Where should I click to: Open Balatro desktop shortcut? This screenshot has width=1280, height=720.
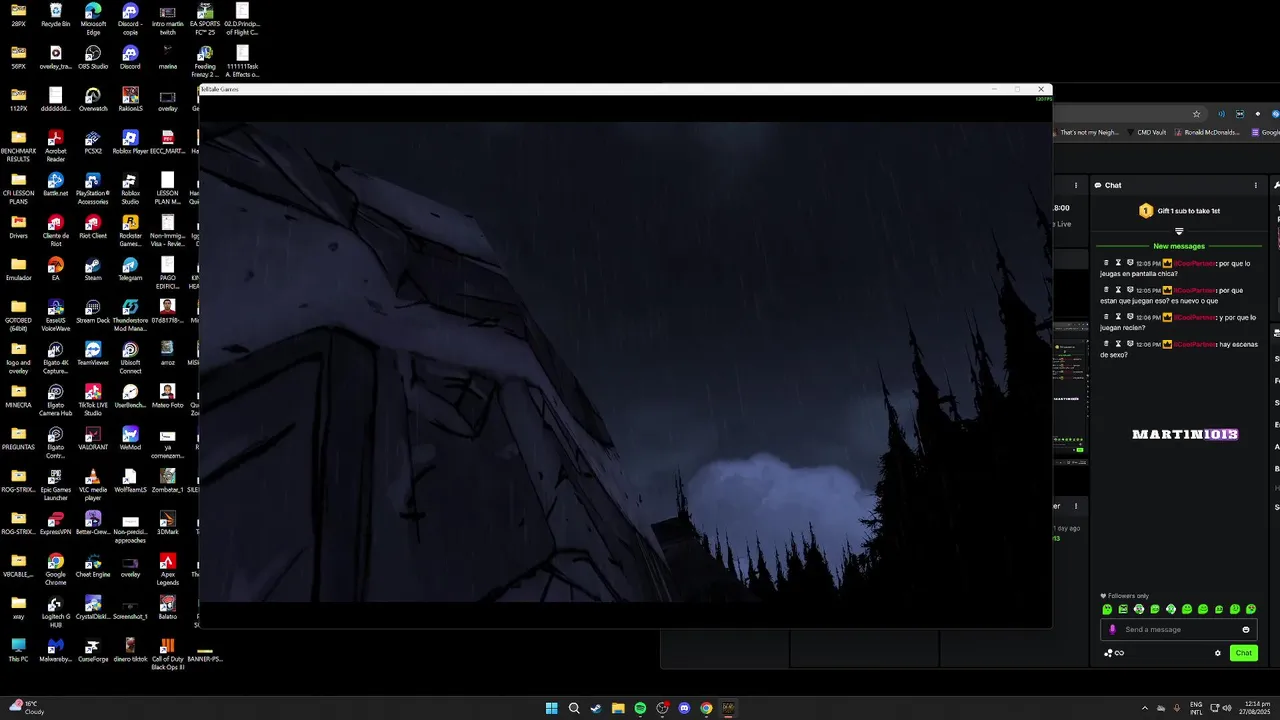tap(167, 607)
